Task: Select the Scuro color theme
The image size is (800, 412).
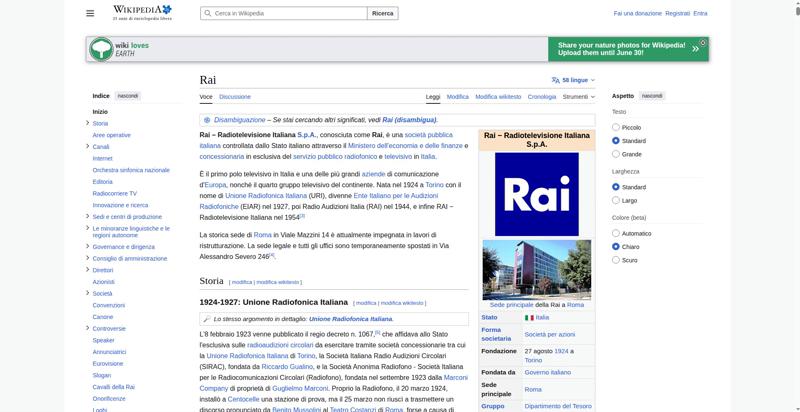Action: [616, 260]
